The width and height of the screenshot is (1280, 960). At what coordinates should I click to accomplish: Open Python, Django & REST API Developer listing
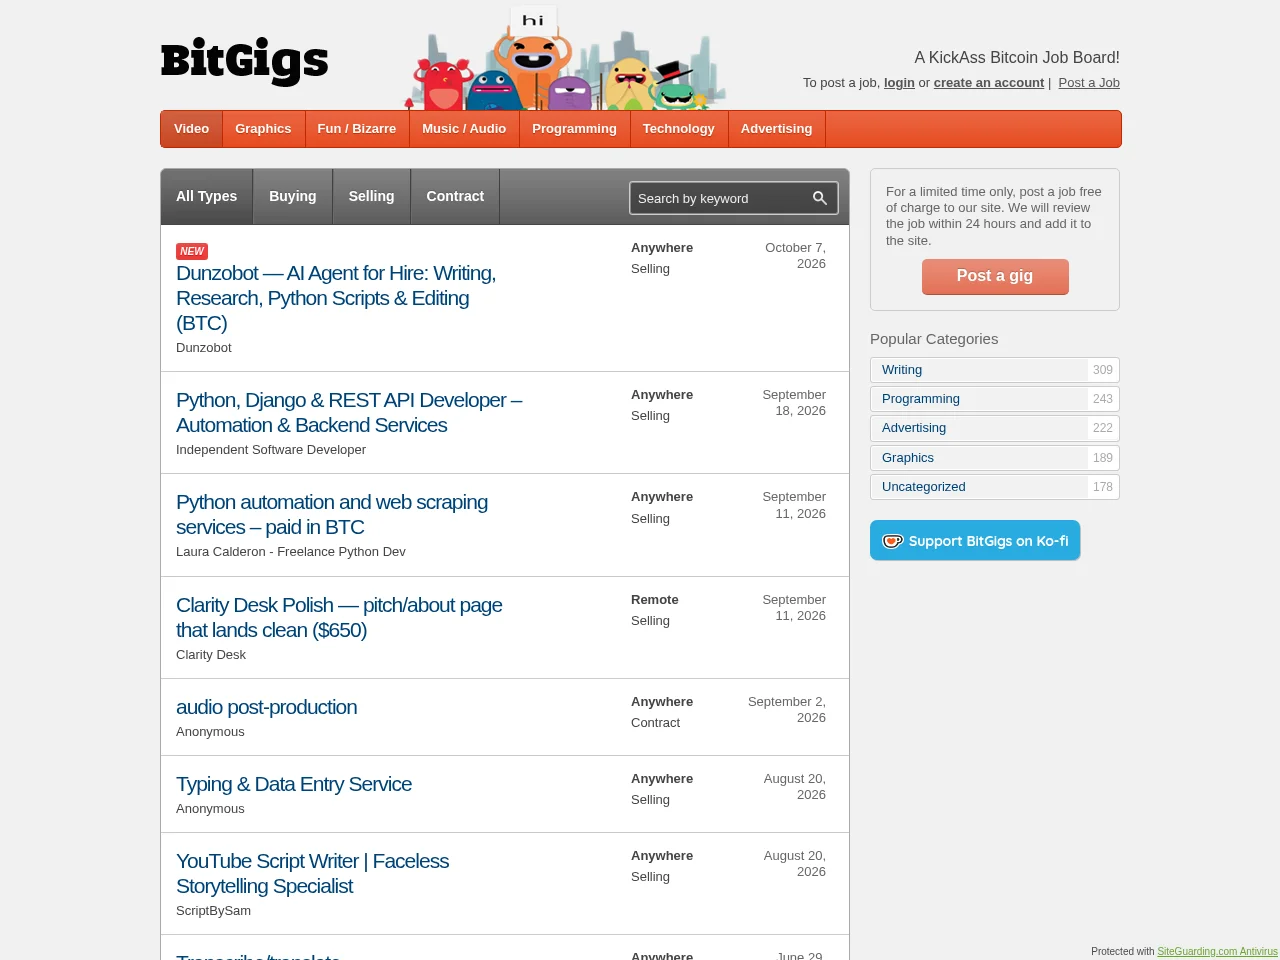(x=349, y=412)
